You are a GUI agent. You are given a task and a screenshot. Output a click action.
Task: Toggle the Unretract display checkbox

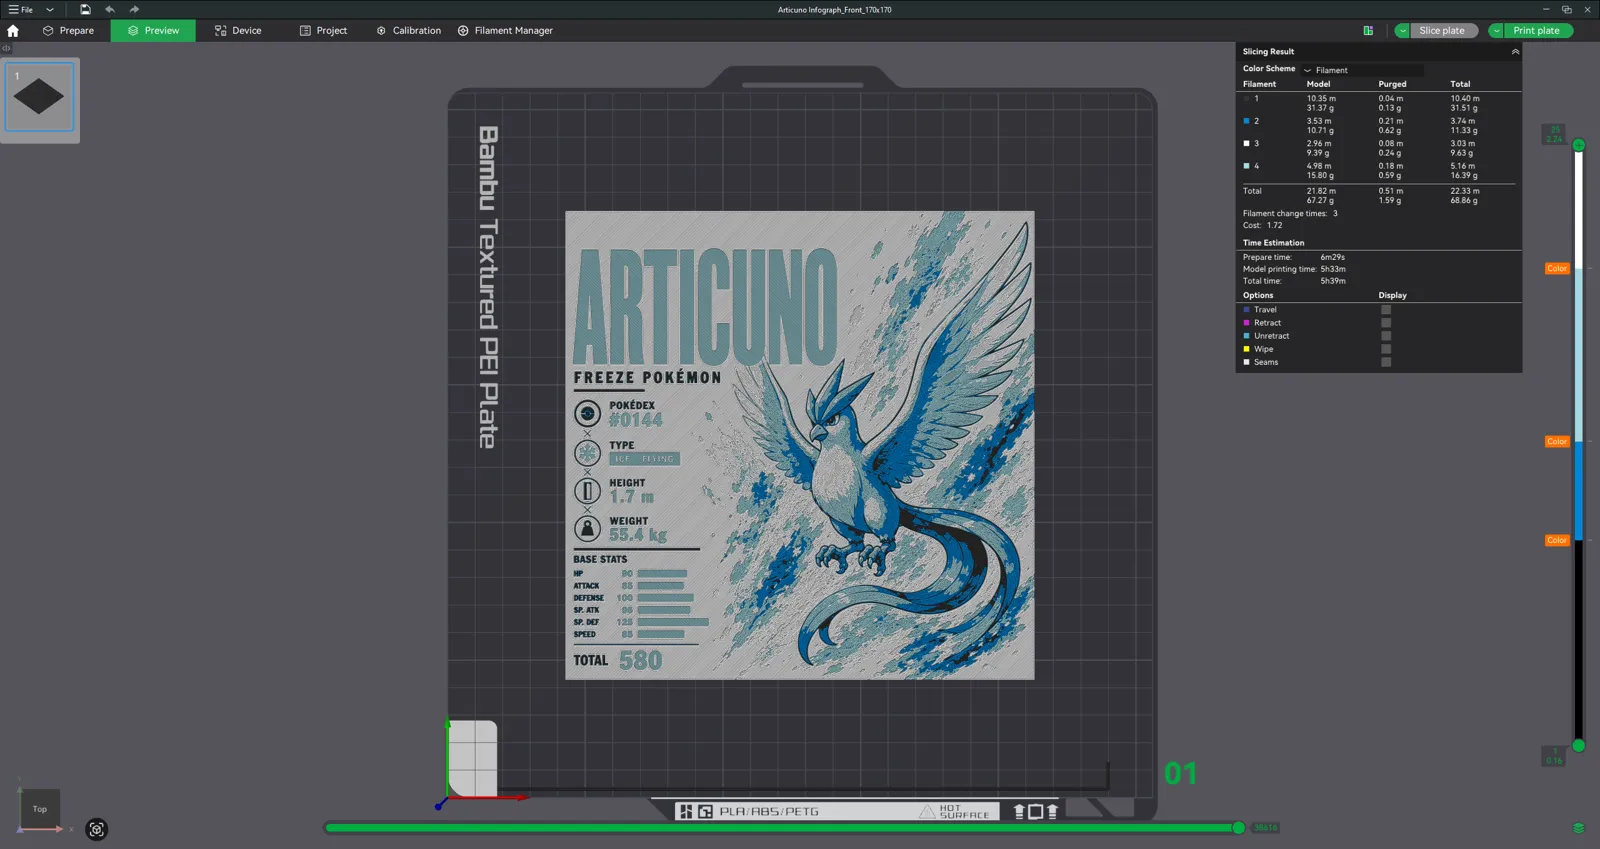point(1386,336)
